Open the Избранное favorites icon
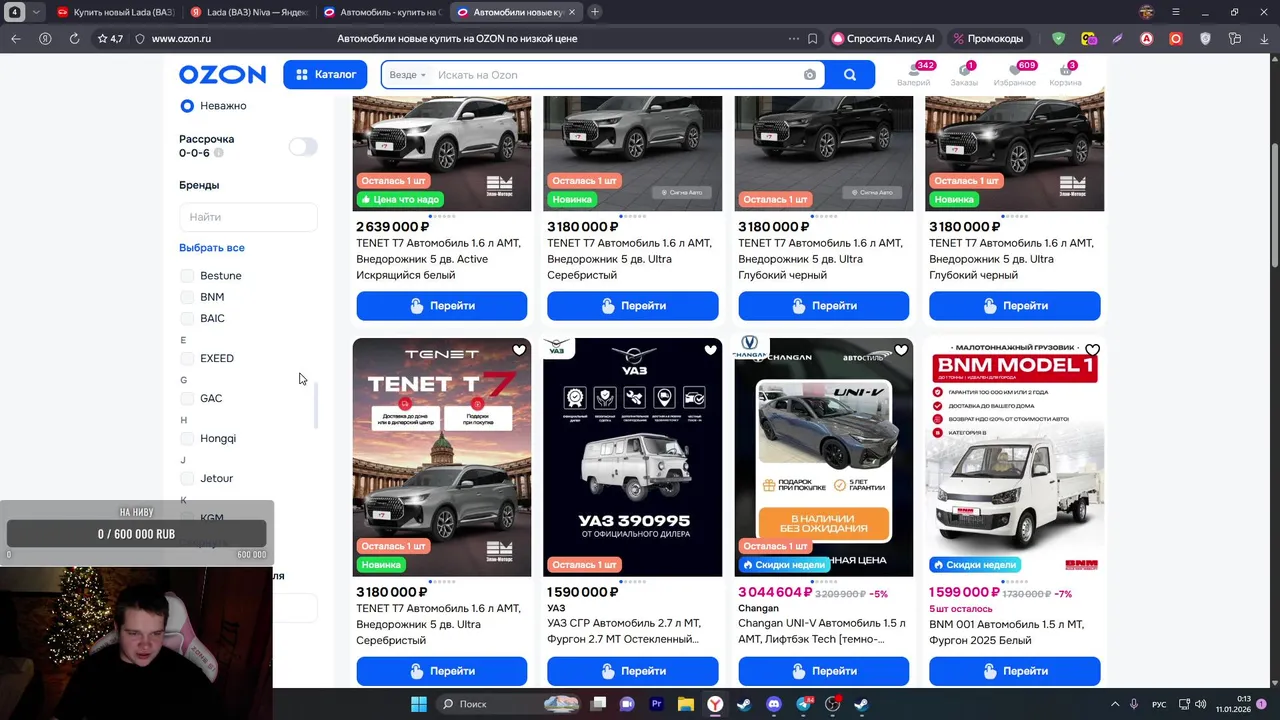The image size is (1280, 720). coord(1014,74)
